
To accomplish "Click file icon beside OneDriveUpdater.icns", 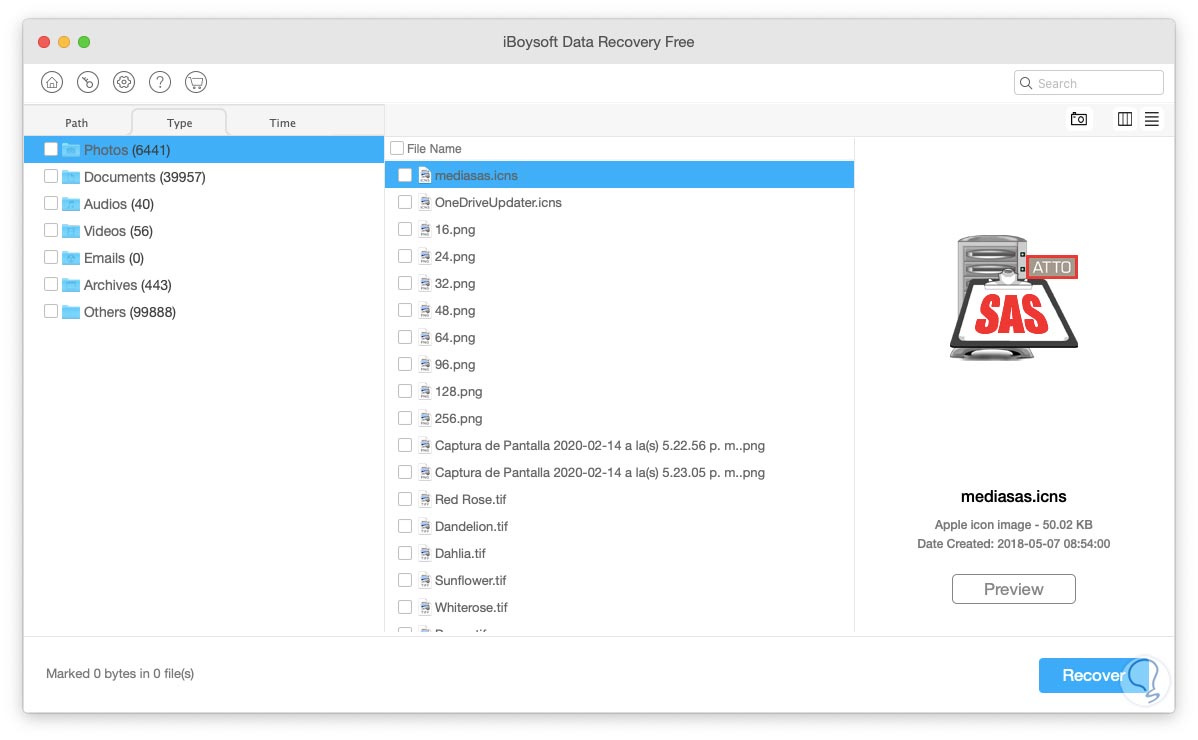I will click(425, 202).
